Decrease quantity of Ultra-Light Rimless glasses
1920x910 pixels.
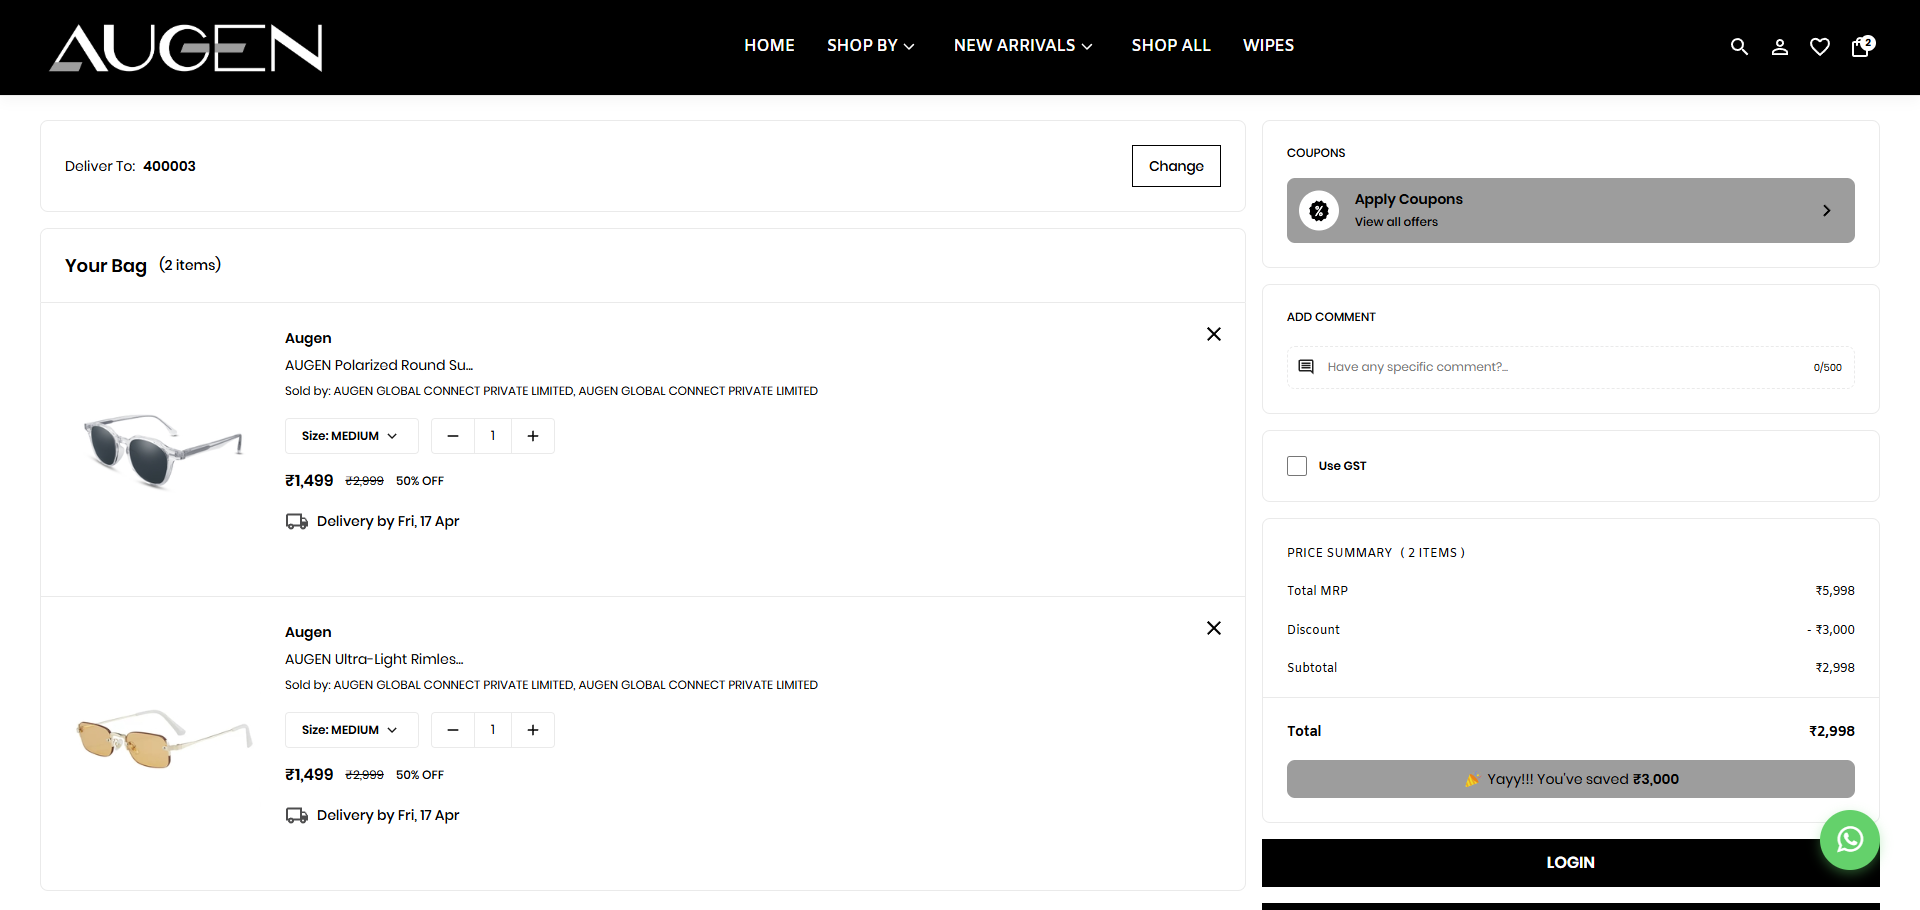point(453,730)
